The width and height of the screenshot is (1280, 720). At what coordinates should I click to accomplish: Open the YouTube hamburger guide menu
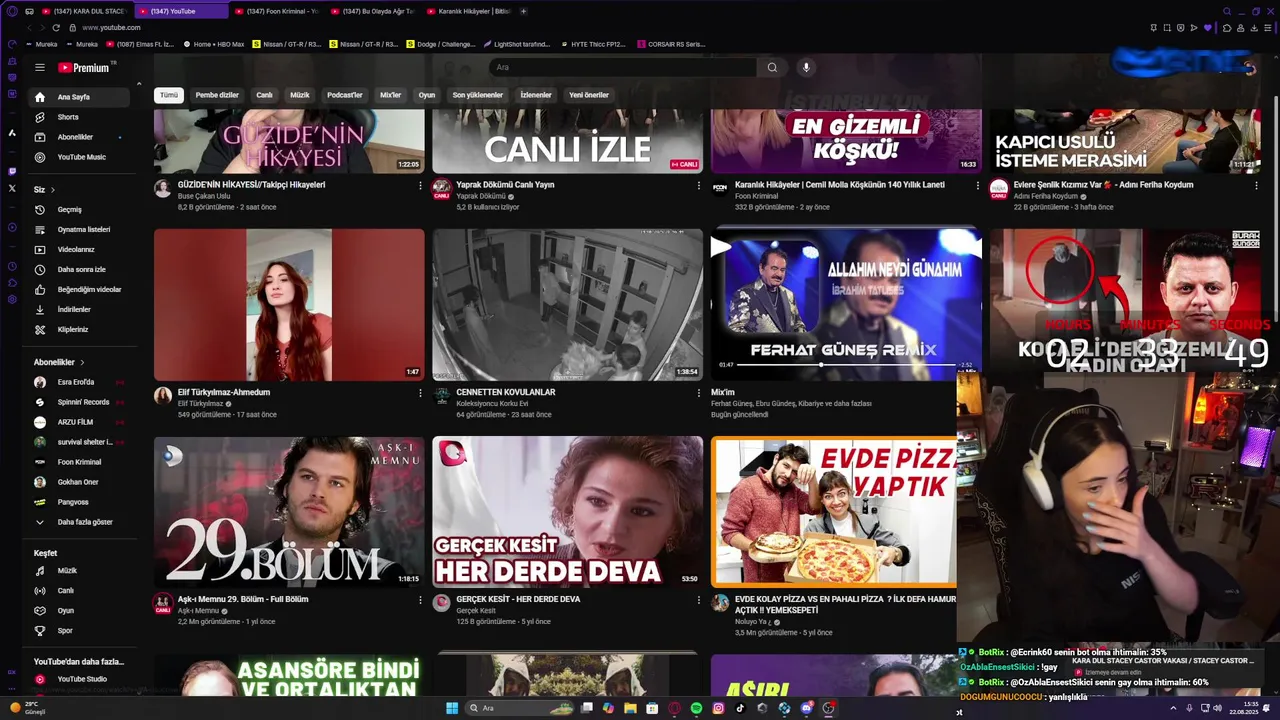pos(40,68)
